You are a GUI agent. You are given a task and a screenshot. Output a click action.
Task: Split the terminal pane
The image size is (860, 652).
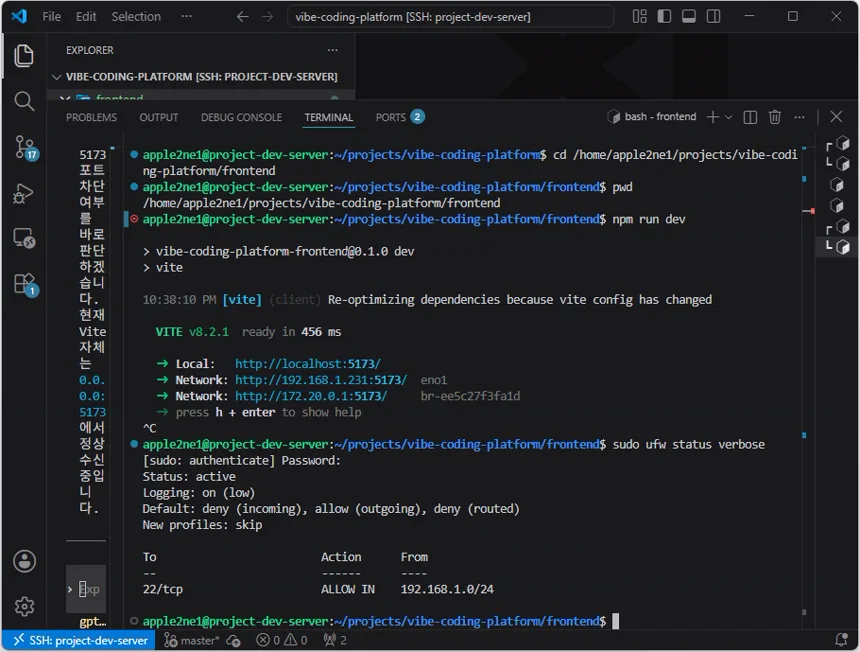[750, 117]
